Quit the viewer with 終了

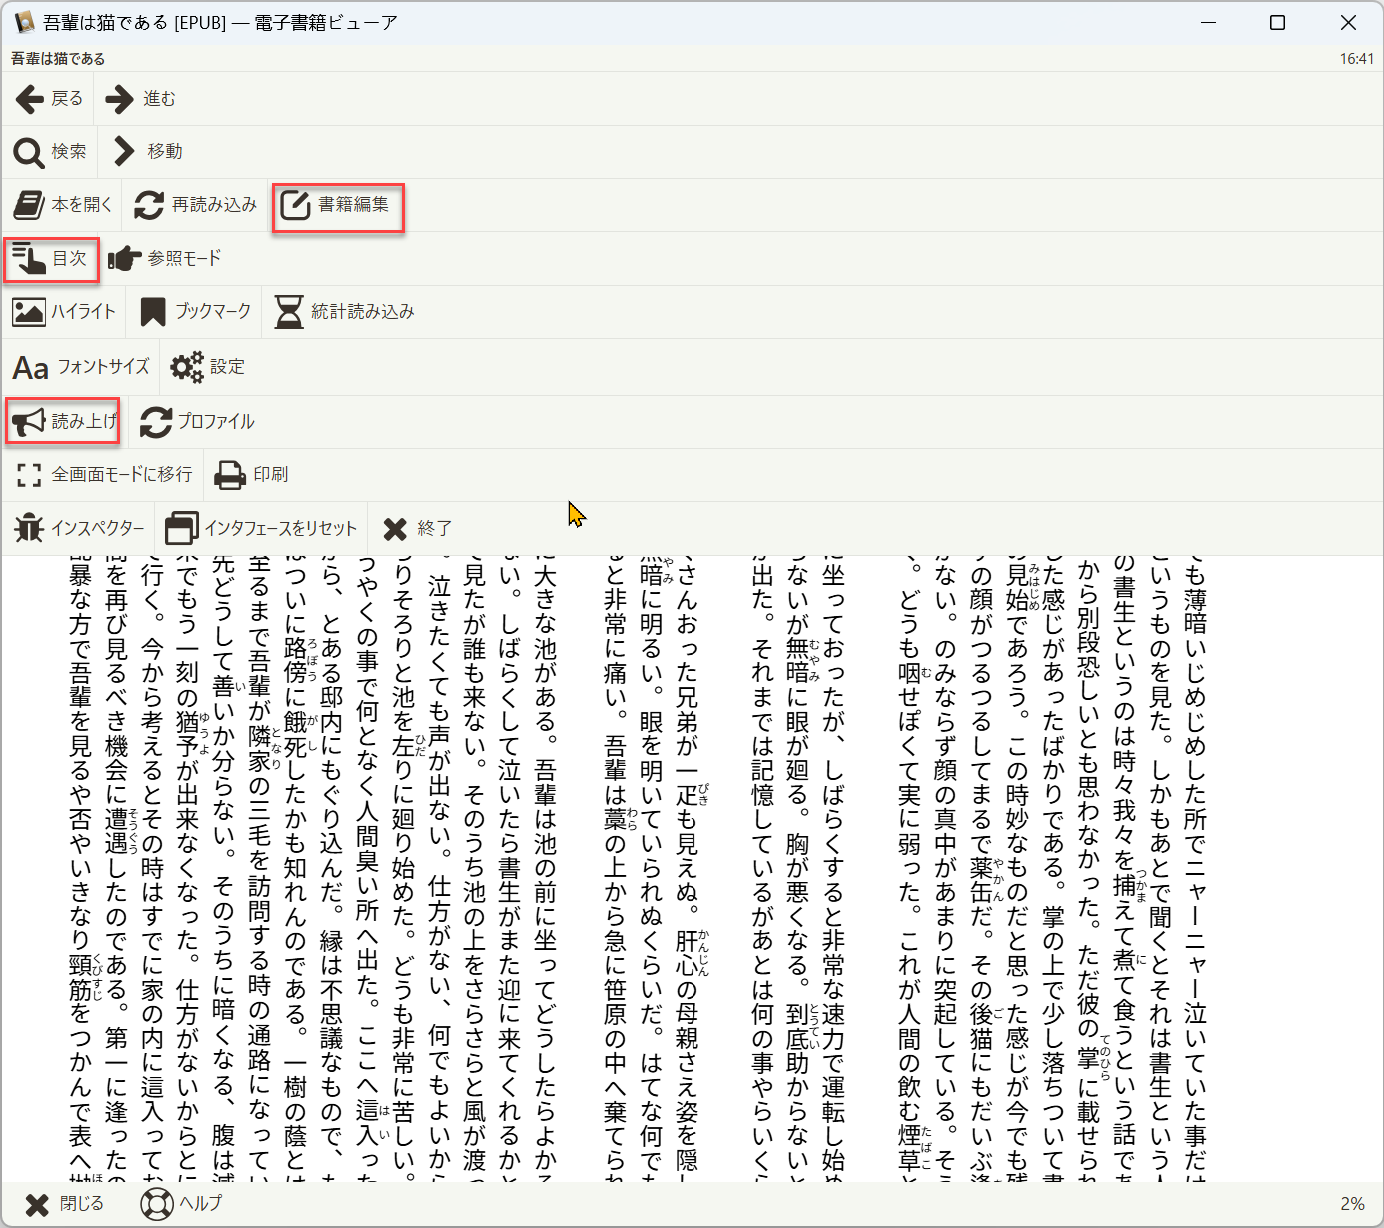coord(418,528)
